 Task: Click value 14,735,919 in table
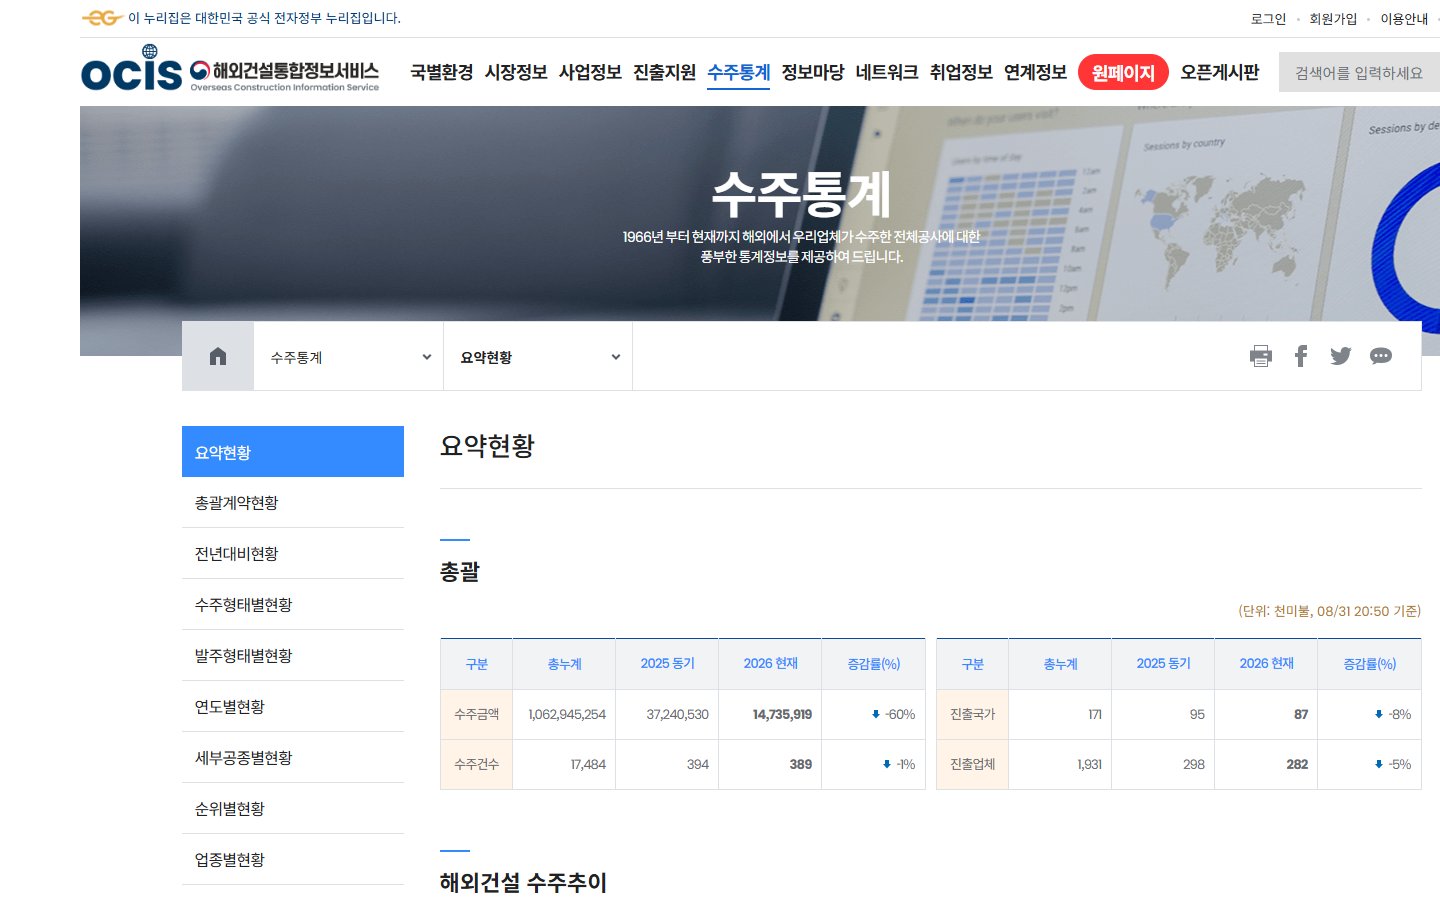[x=782, y=714]
